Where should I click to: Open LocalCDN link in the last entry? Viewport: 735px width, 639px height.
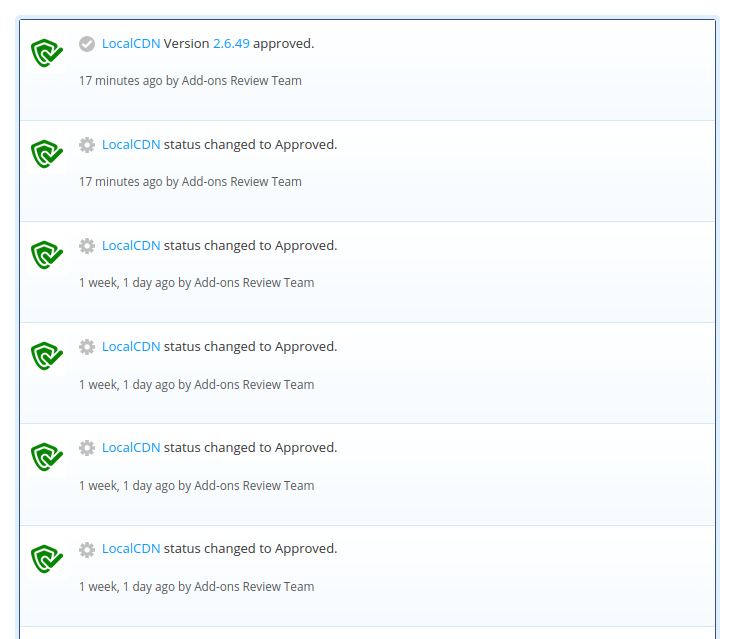click(x=131, y=549)
